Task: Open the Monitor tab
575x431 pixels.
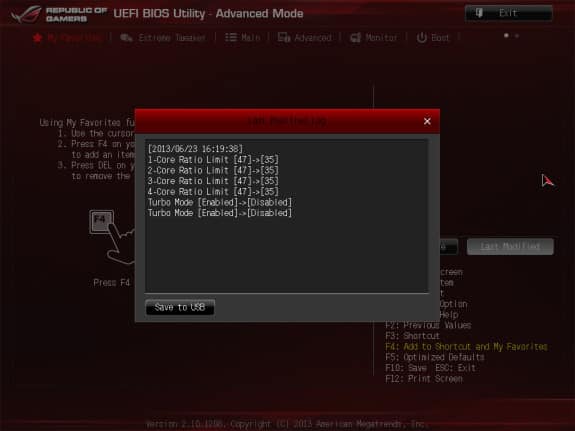Action: pyautogui.click(x=374, y=37)
